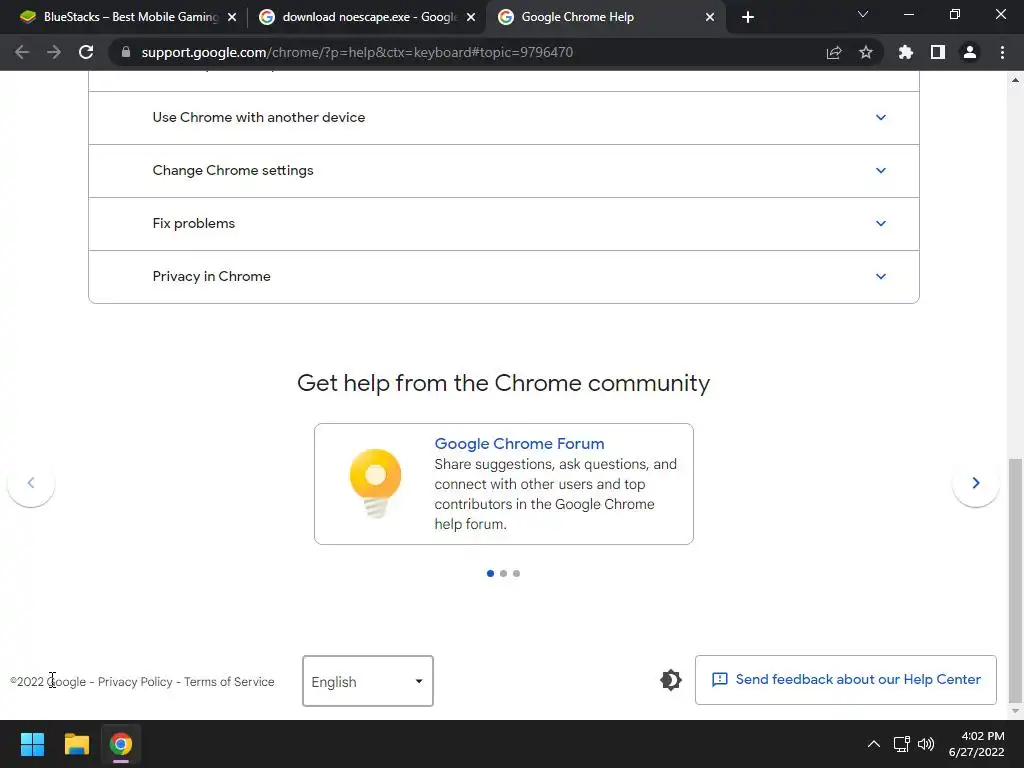Open the tab search chevron
Viewport: 1024px width, 768px height.
point(863,14)
